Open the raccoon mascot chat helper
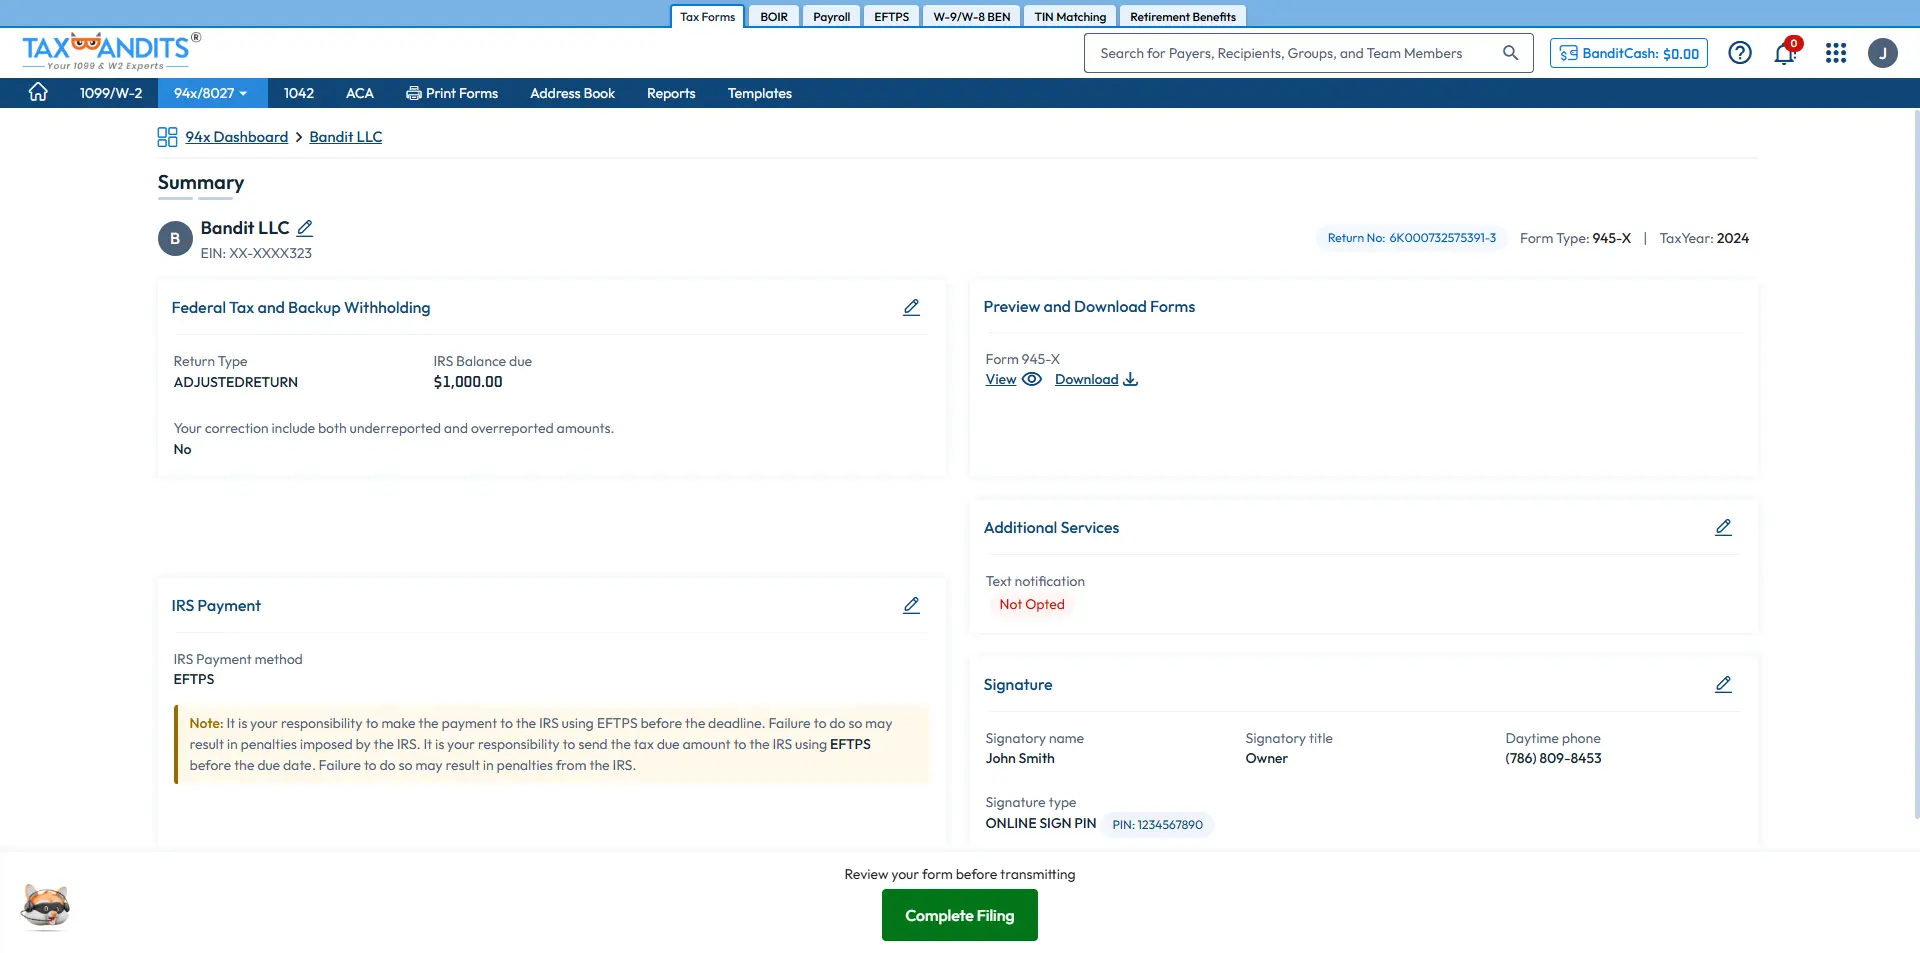1920x953 pixels. 45,907
